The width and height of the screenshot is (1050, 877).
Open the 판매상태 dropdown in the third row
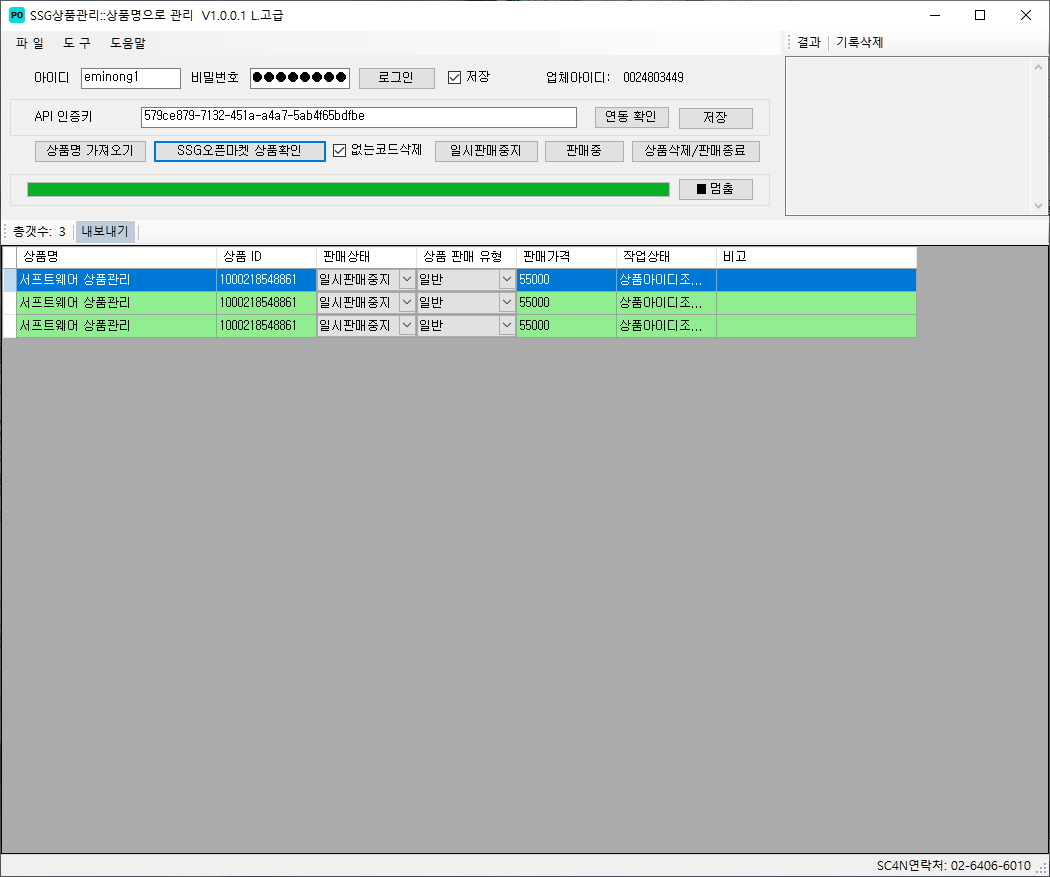pos(407,325)
